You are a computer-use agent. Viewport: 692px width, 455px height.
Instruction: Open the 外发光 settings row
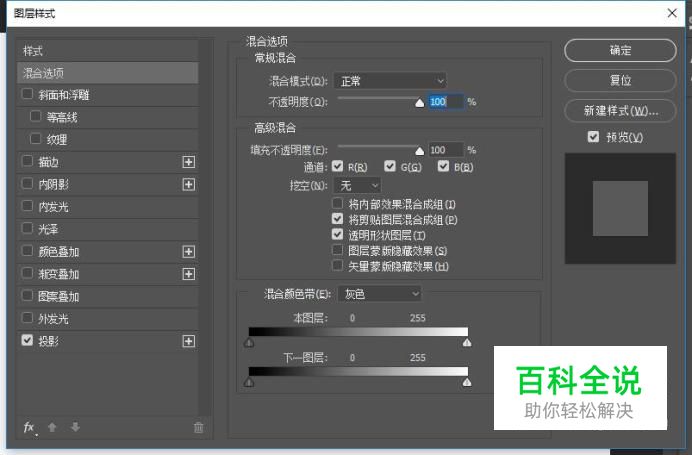(x=108, y=319)
